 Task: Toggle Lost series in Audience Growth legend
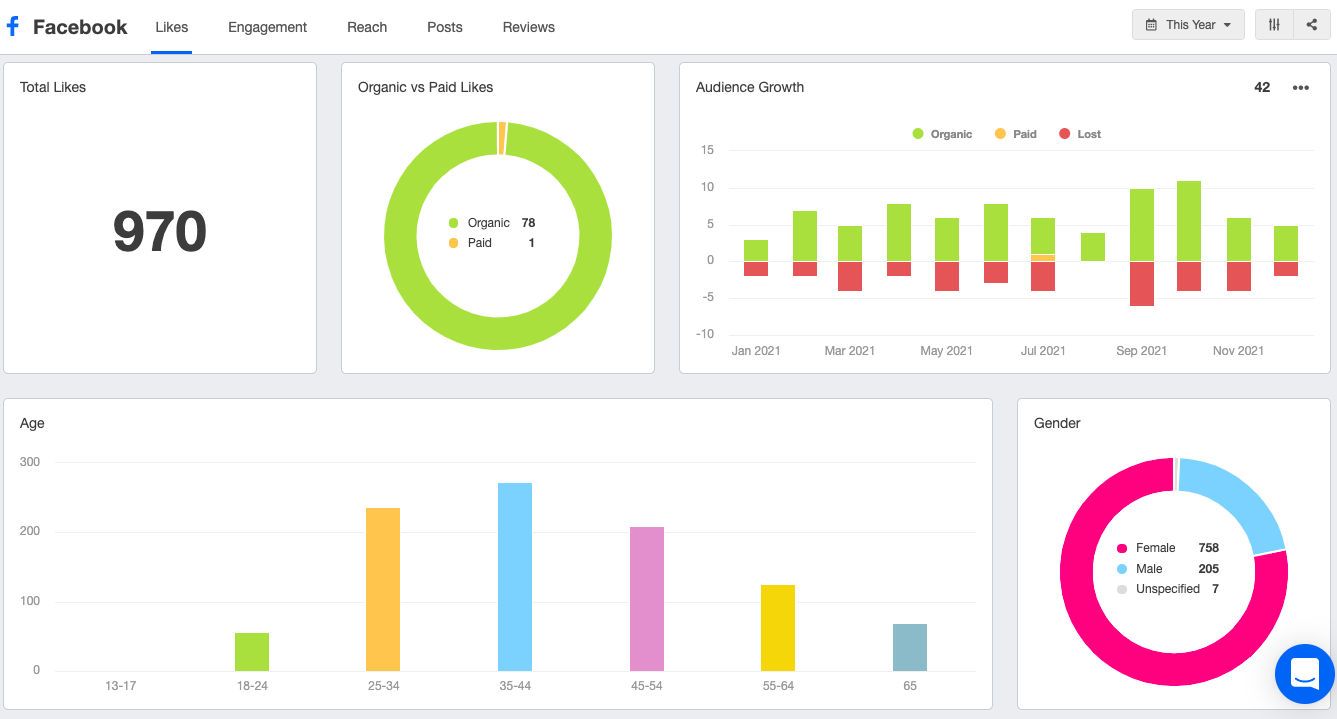1080,134
